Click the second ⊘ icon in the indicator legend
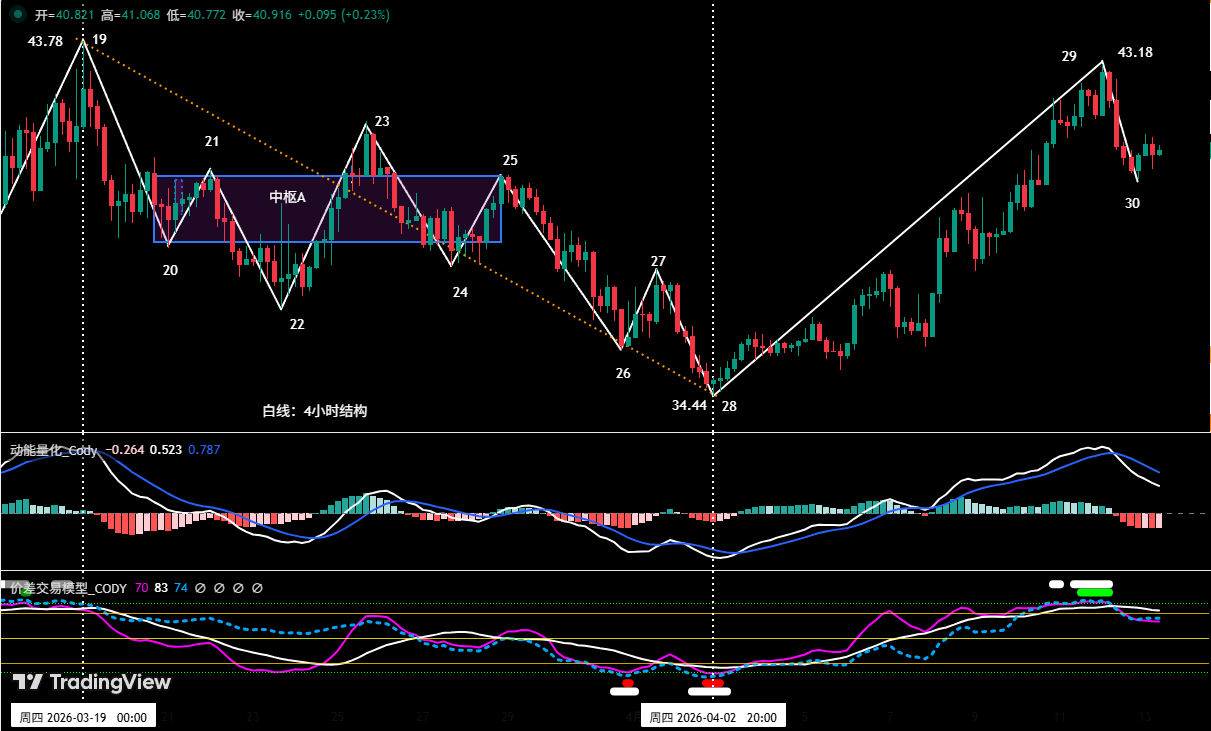 click(x=219, y=588)
